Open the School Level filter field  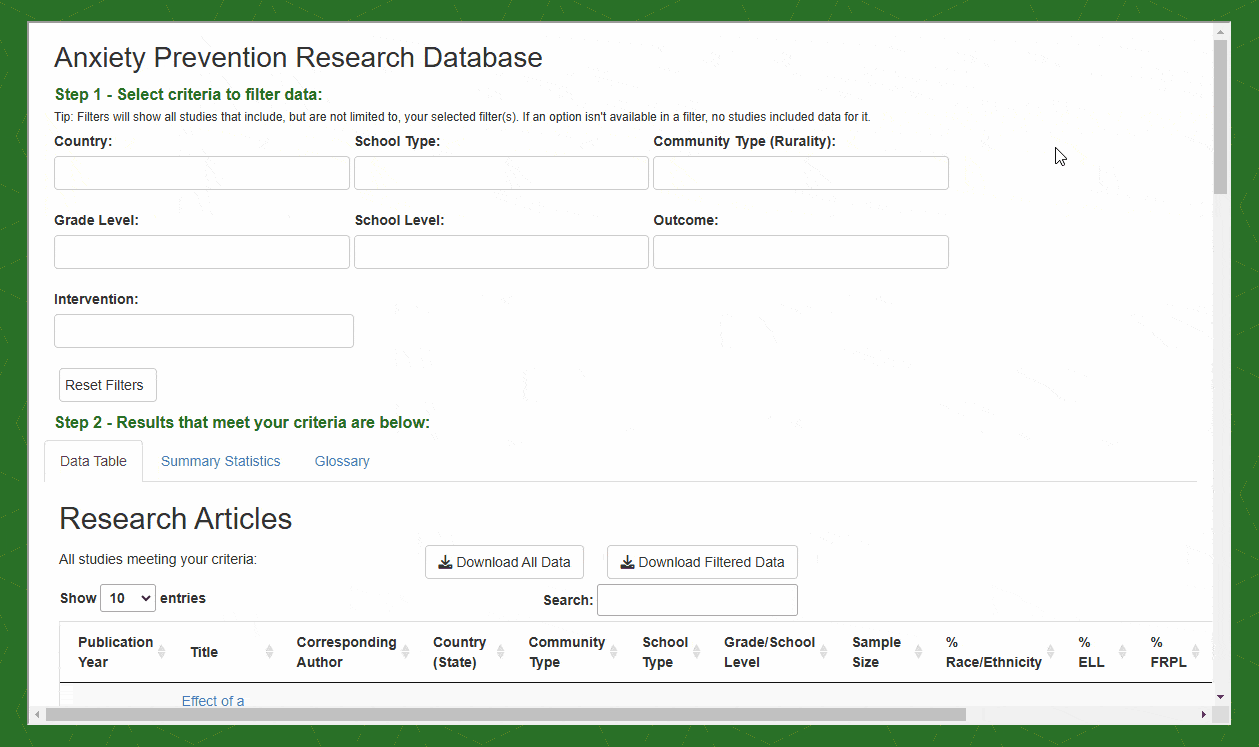[501, 252]
